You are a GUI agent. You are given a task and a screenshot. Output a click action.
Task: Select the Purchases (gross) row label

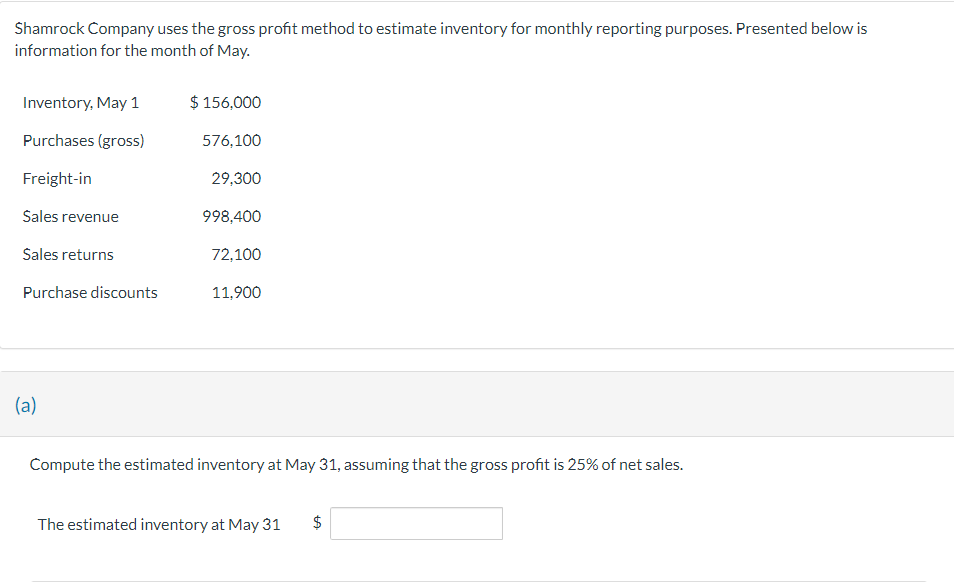click(x=84, y=140)
